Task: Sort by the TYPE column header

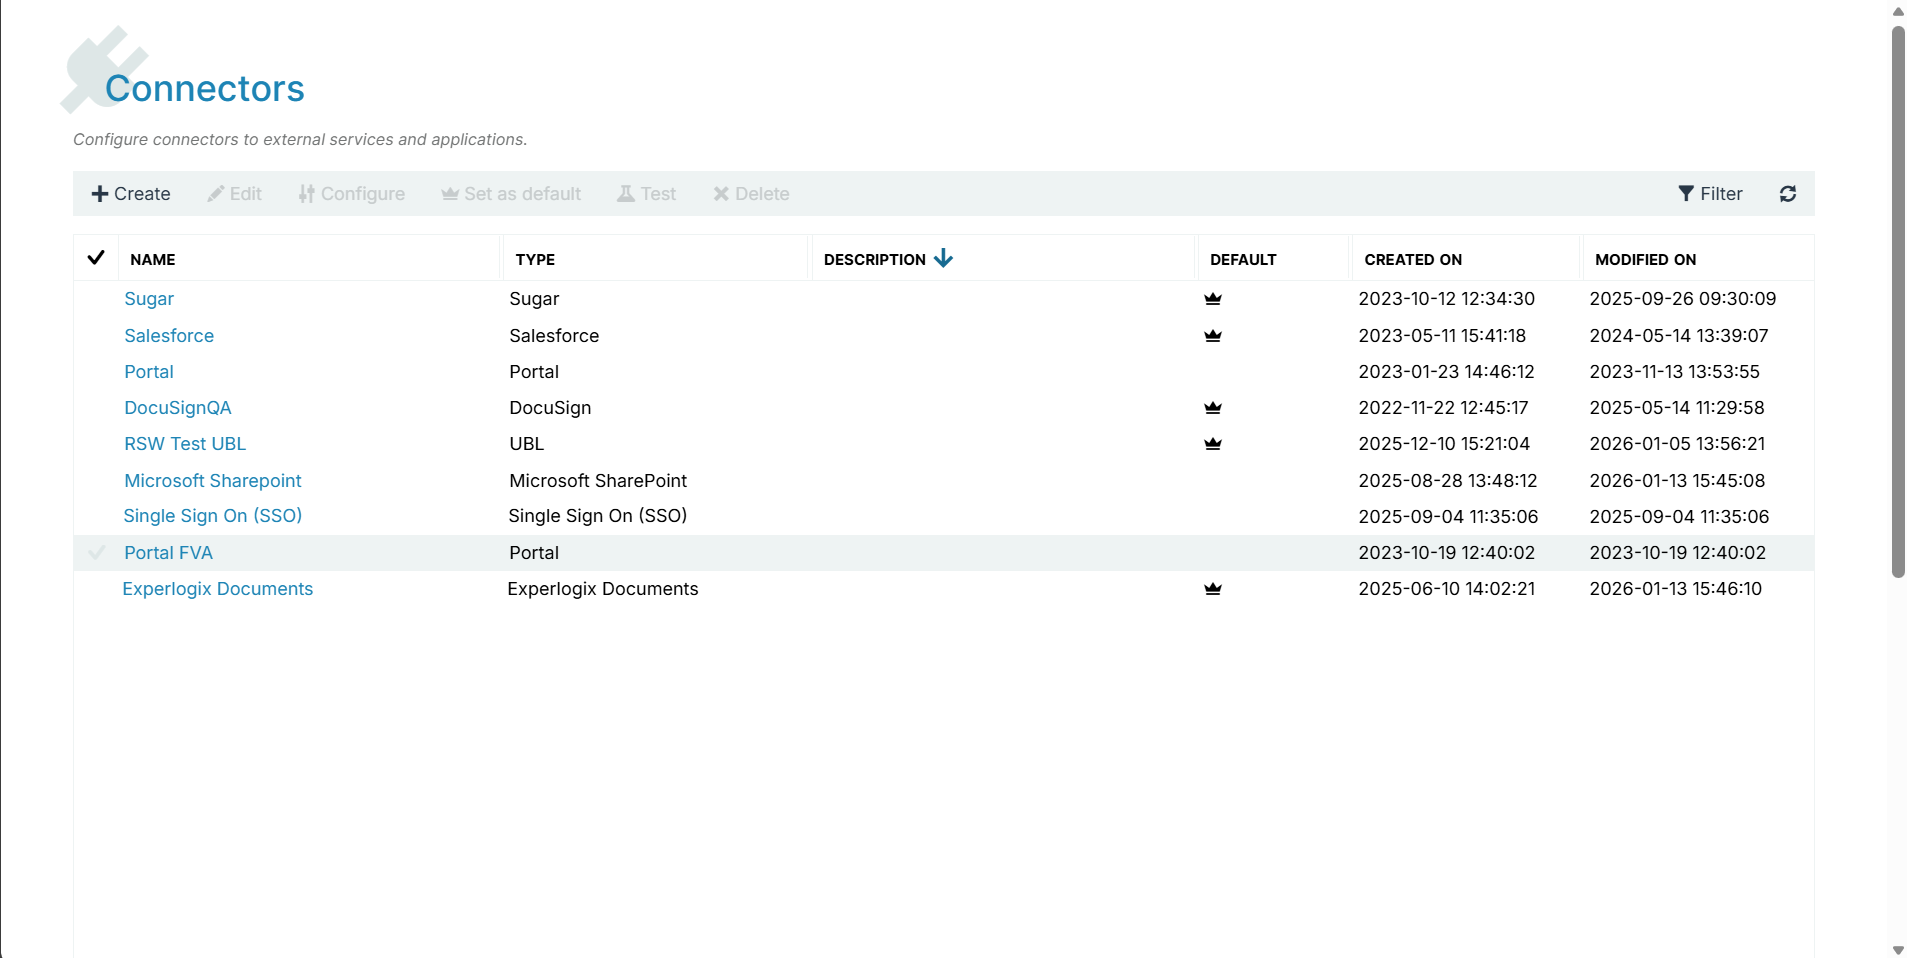Action: 535,259
